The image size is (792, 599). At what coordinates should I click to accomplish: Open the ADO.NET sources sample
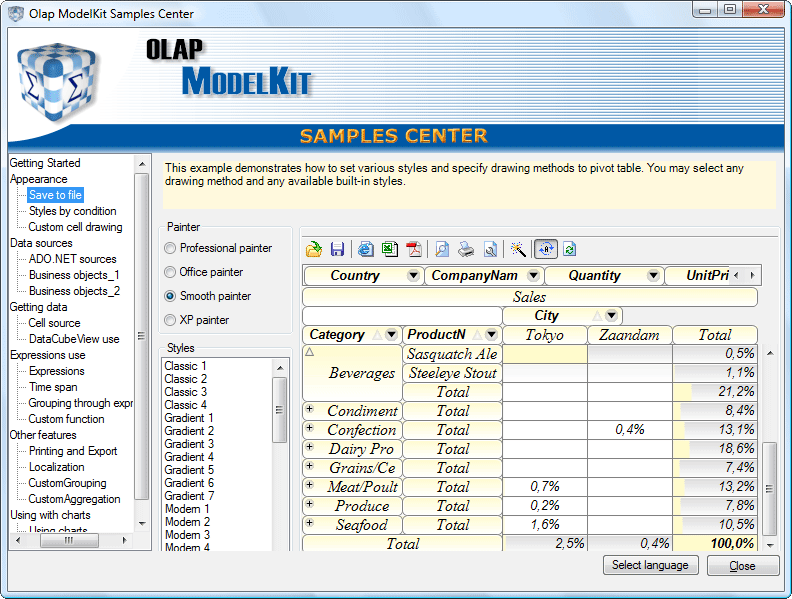click(72, 259)
